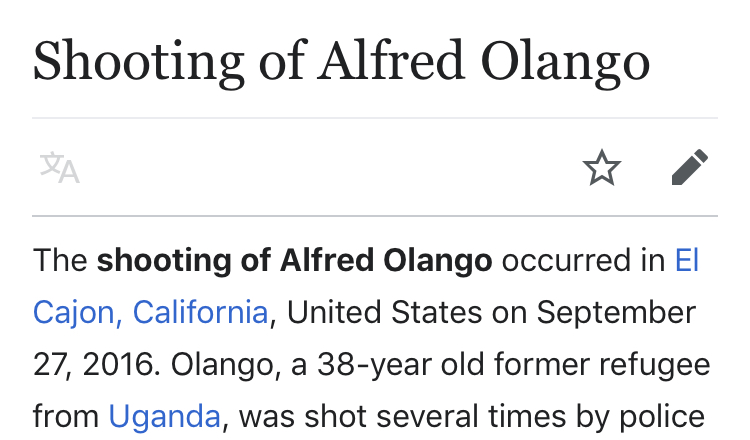Viewport: 750px width, 440px height.
Task: Click the Shooting of Alfred Olango page heading
Action: (341, 63)
